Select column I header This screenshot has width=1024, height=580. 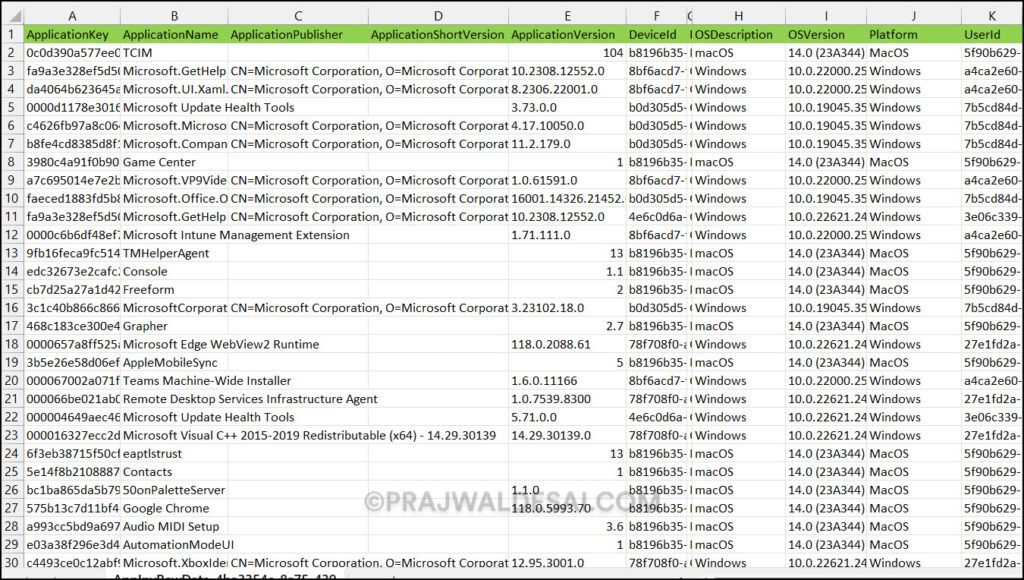pyautogui.click(x=826, y=16)
